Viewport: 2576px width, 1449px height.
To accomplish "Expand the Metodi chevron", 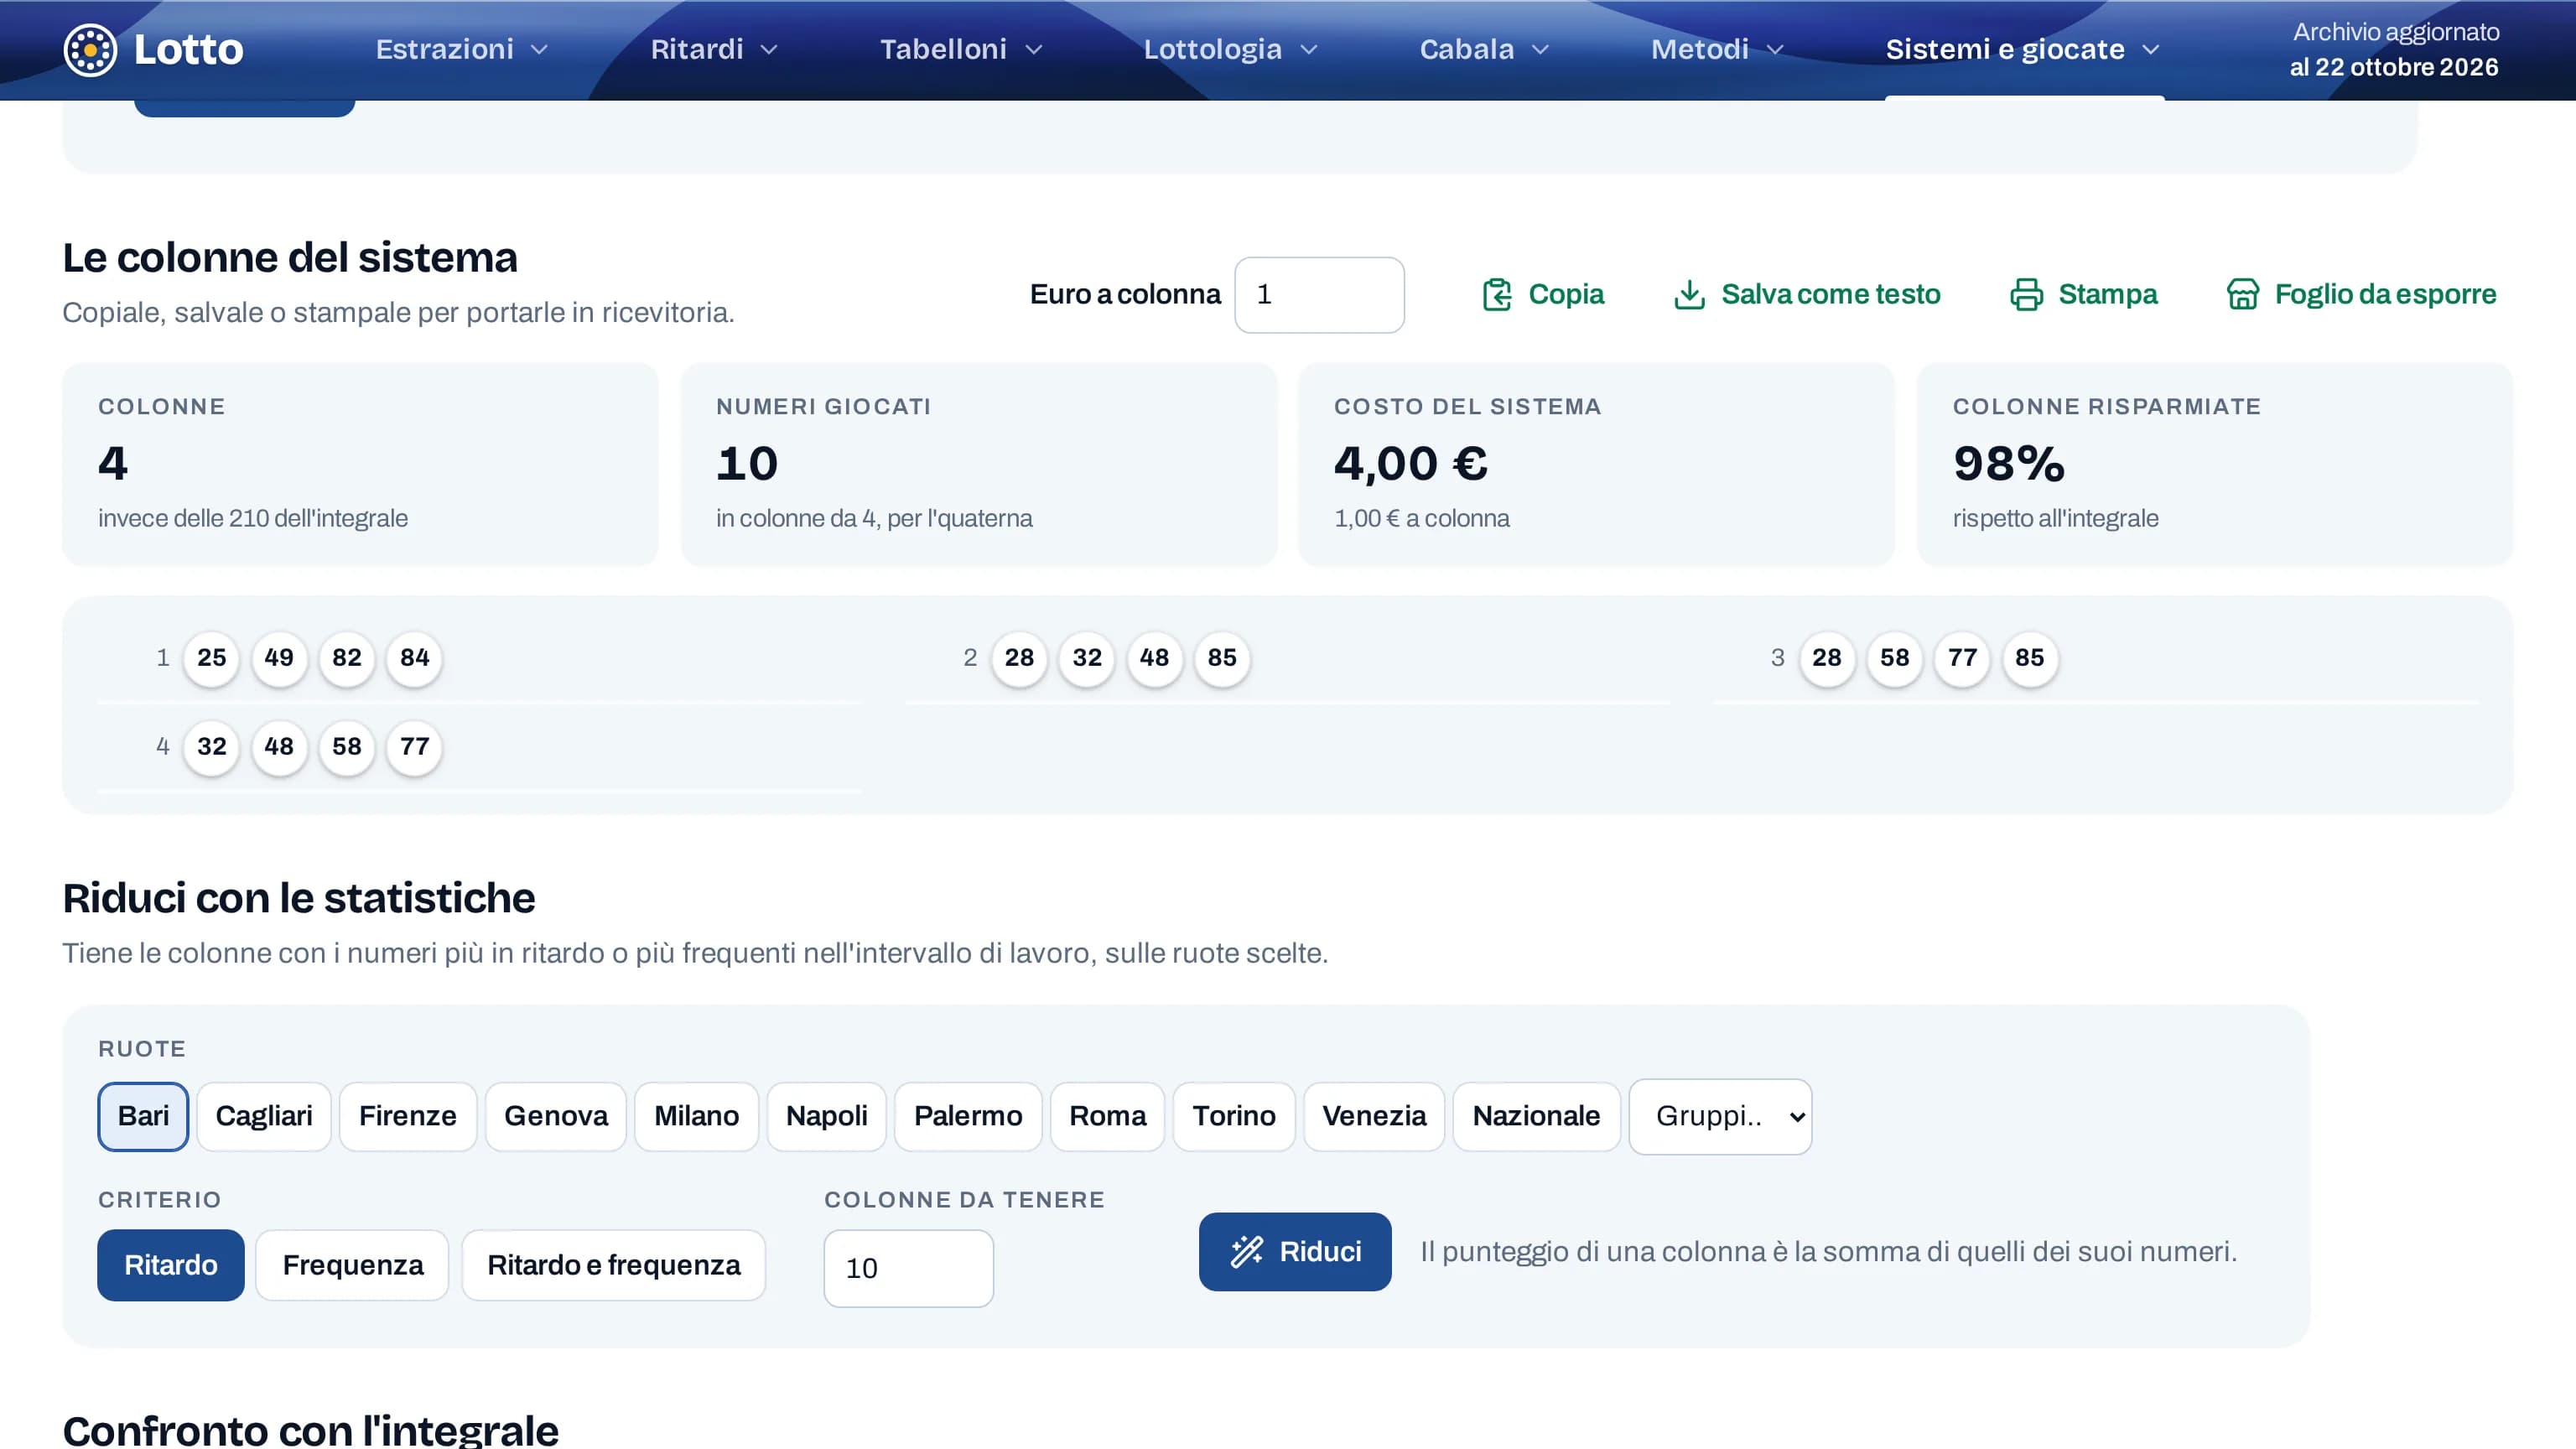I will (x=1775, y=50).
